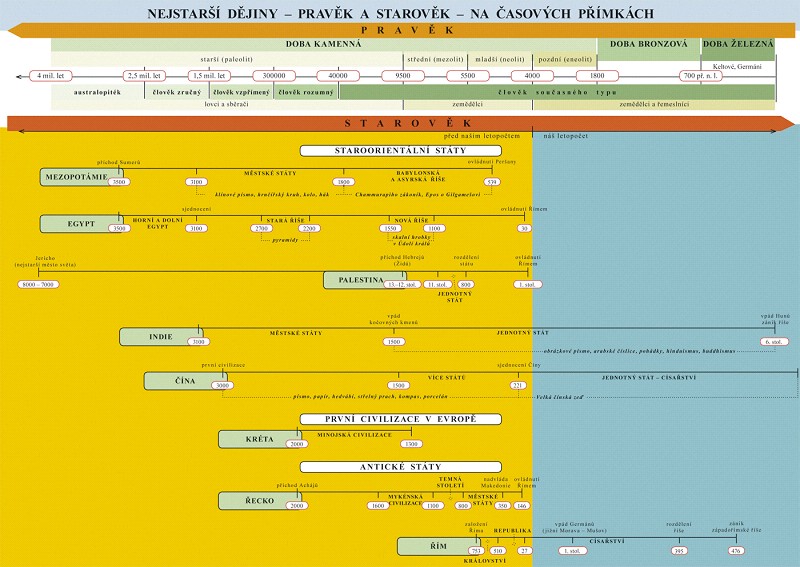Click the '2700' marker on Egypt line
The width and height of the screenshot is (800, 567).
261,229
